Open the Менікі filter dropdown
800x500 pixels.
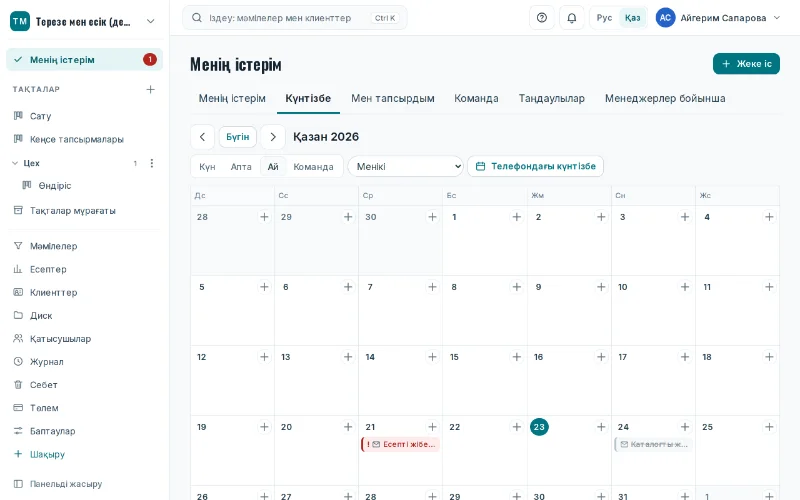[x=406, y=166]
